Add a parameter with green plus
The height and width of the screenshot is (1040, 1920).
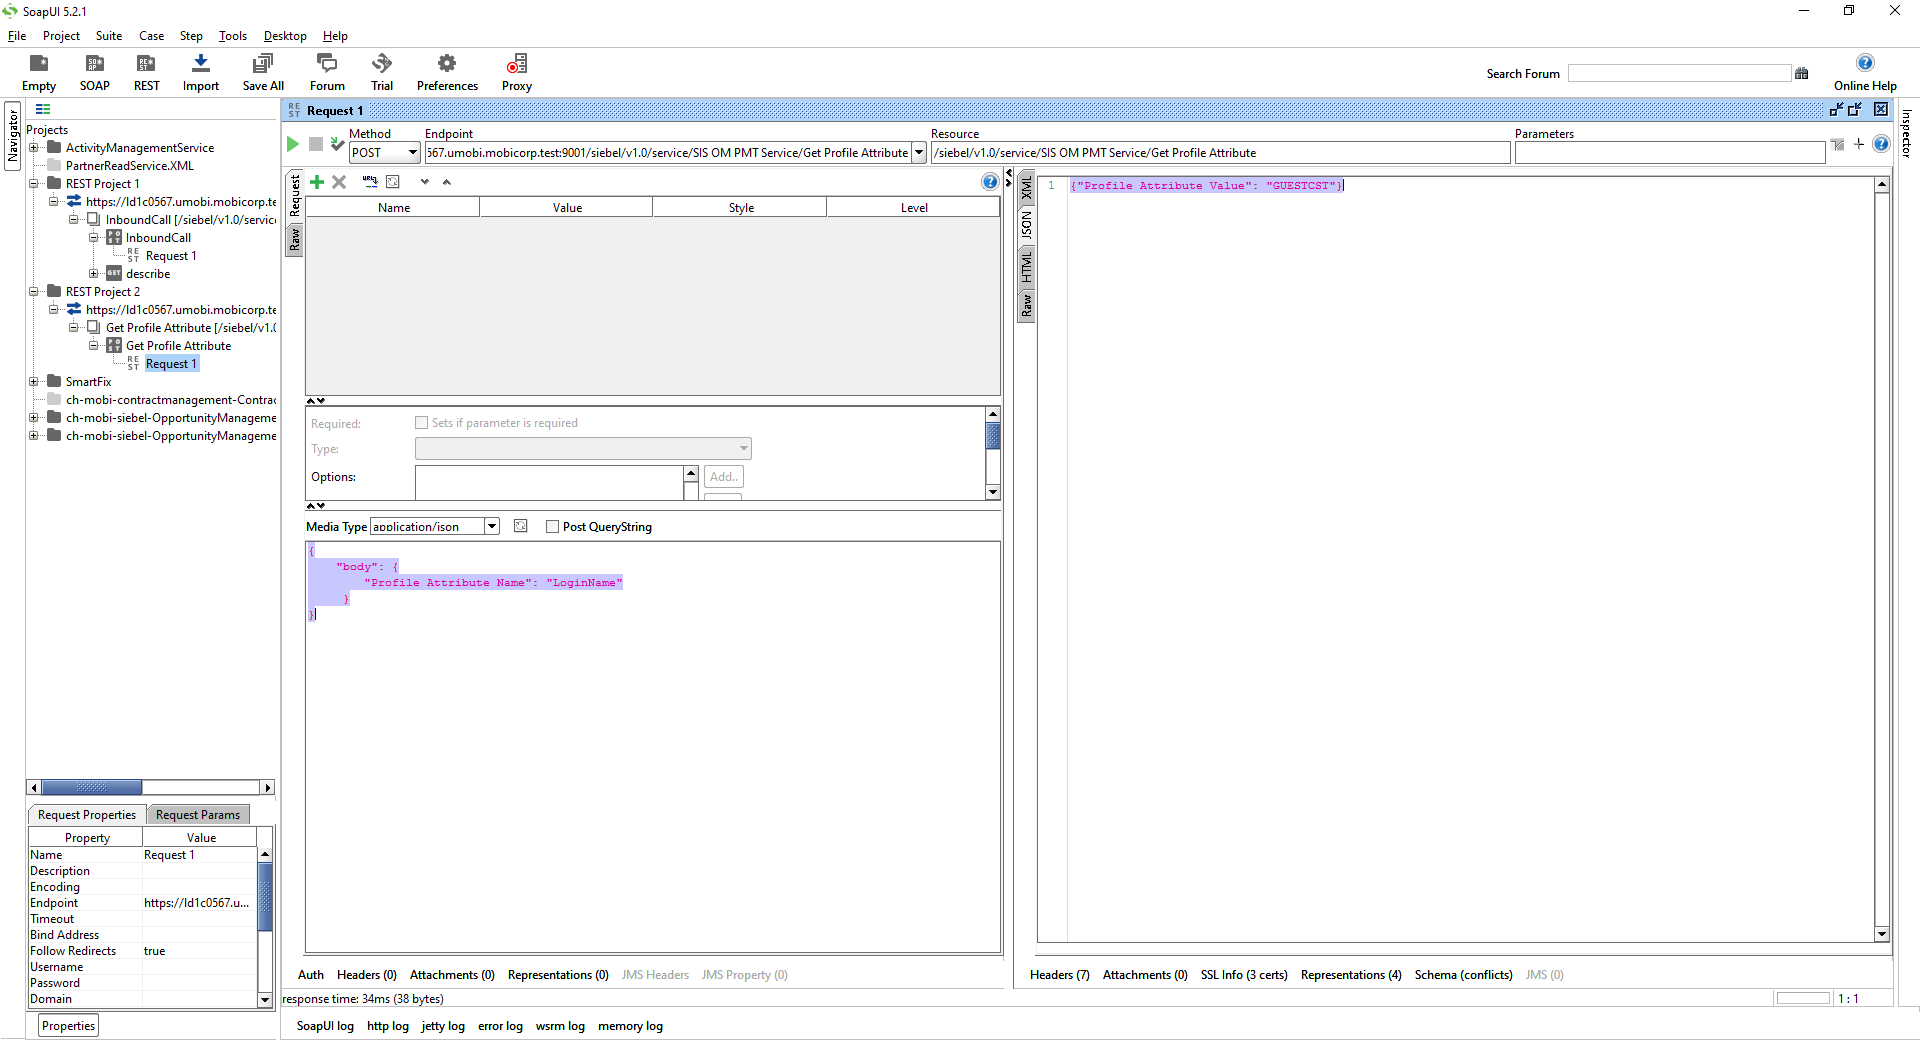(317, 182)
